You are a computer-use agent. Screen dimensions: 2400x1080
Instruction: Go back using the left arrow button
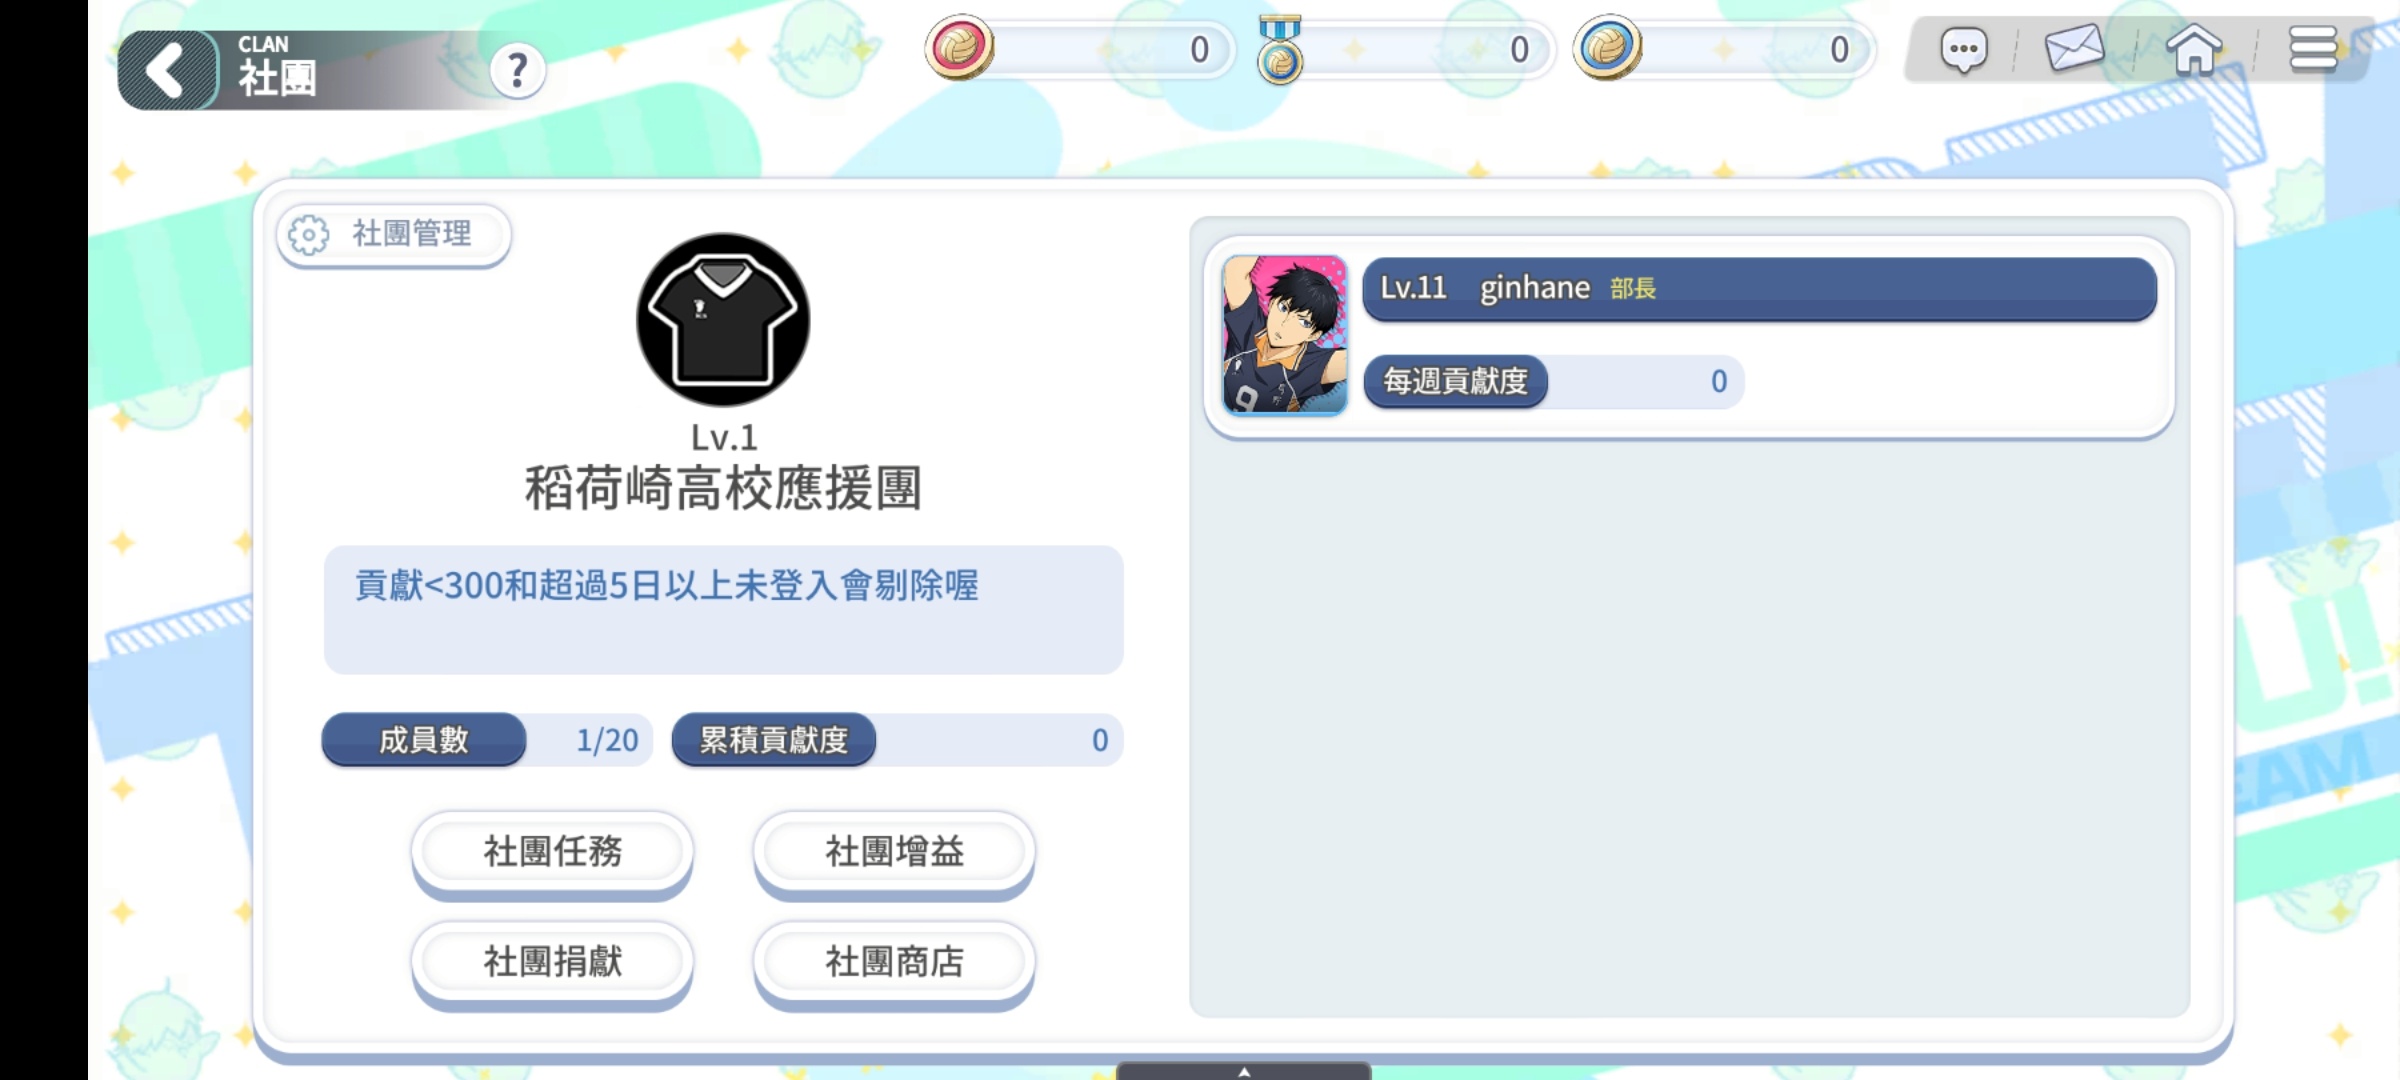coord(167,70)
